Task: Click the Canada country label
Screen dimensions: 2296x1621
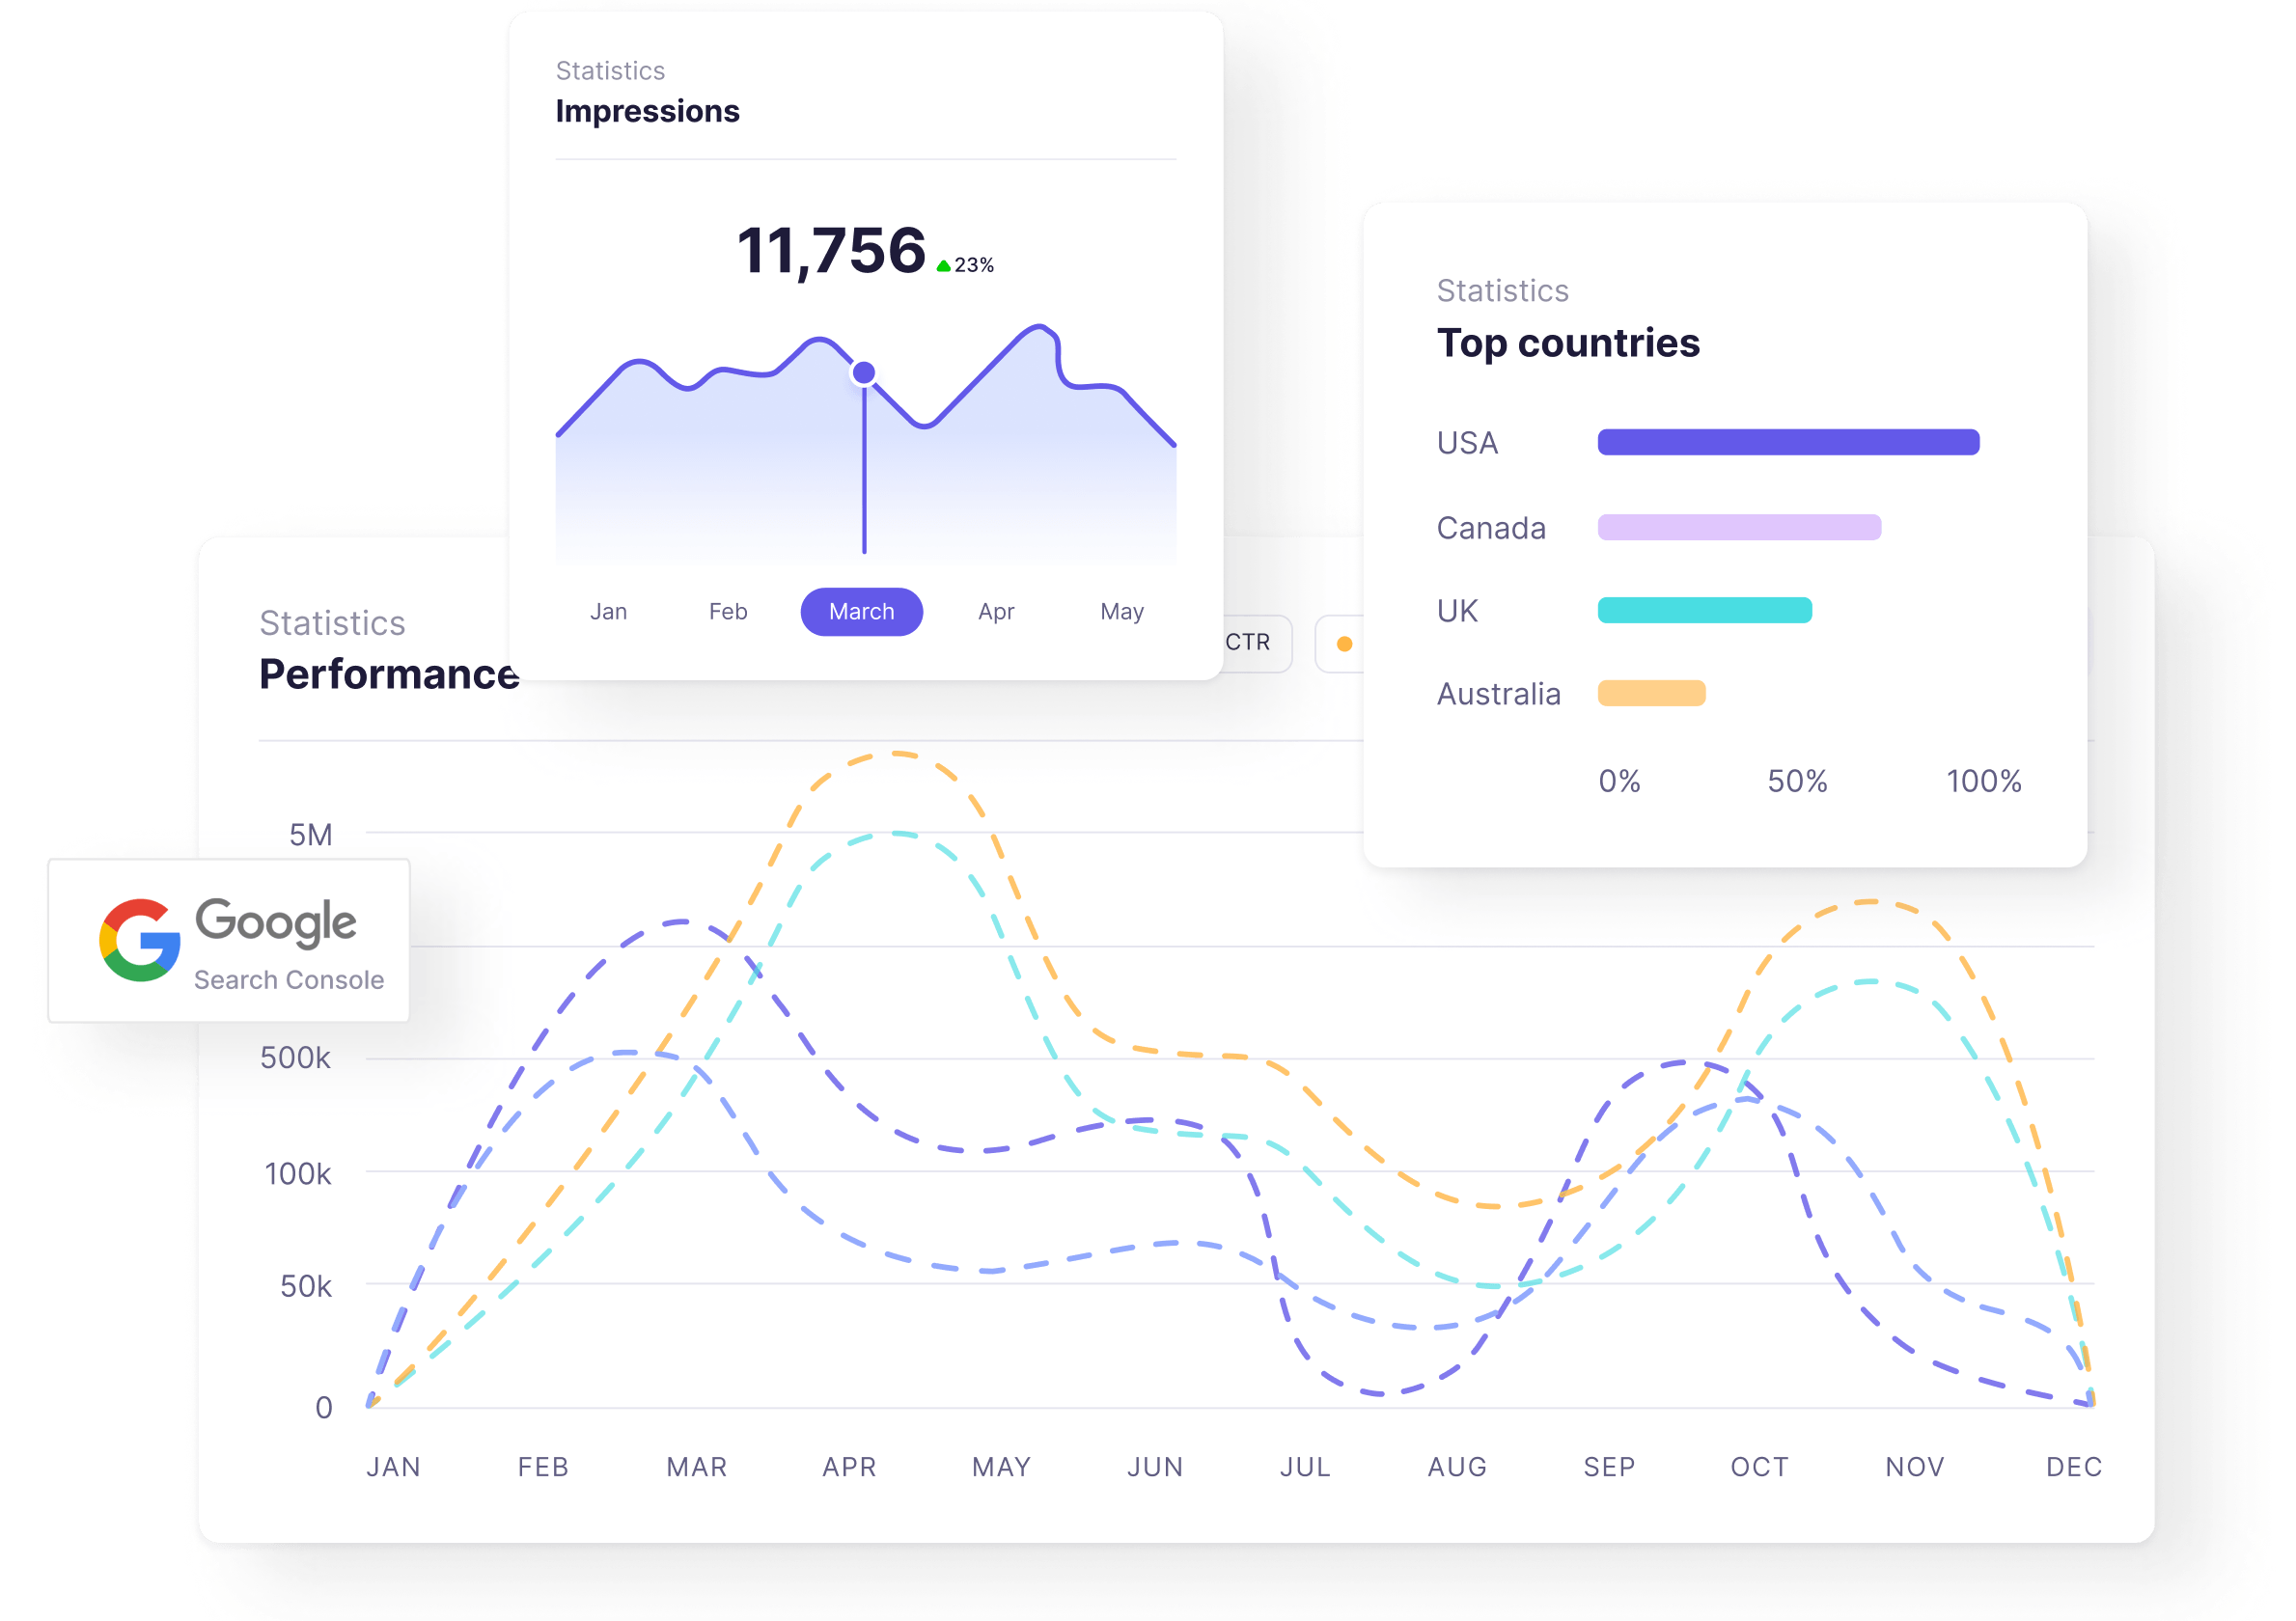Action: [x=1491, y=528]
